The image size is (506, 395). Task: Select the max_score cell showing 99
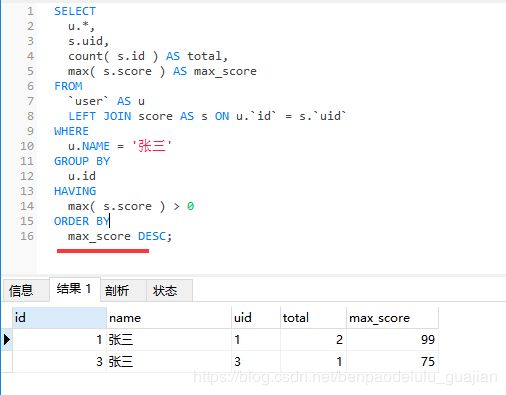392,340
